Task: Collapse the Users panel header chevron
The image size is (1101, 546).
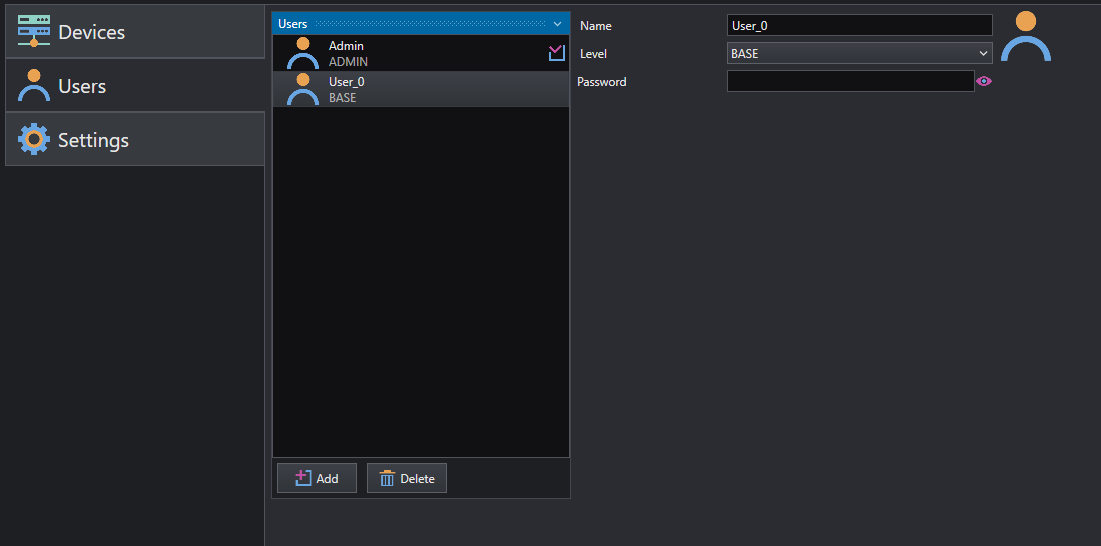Action: tap(558, 24)
